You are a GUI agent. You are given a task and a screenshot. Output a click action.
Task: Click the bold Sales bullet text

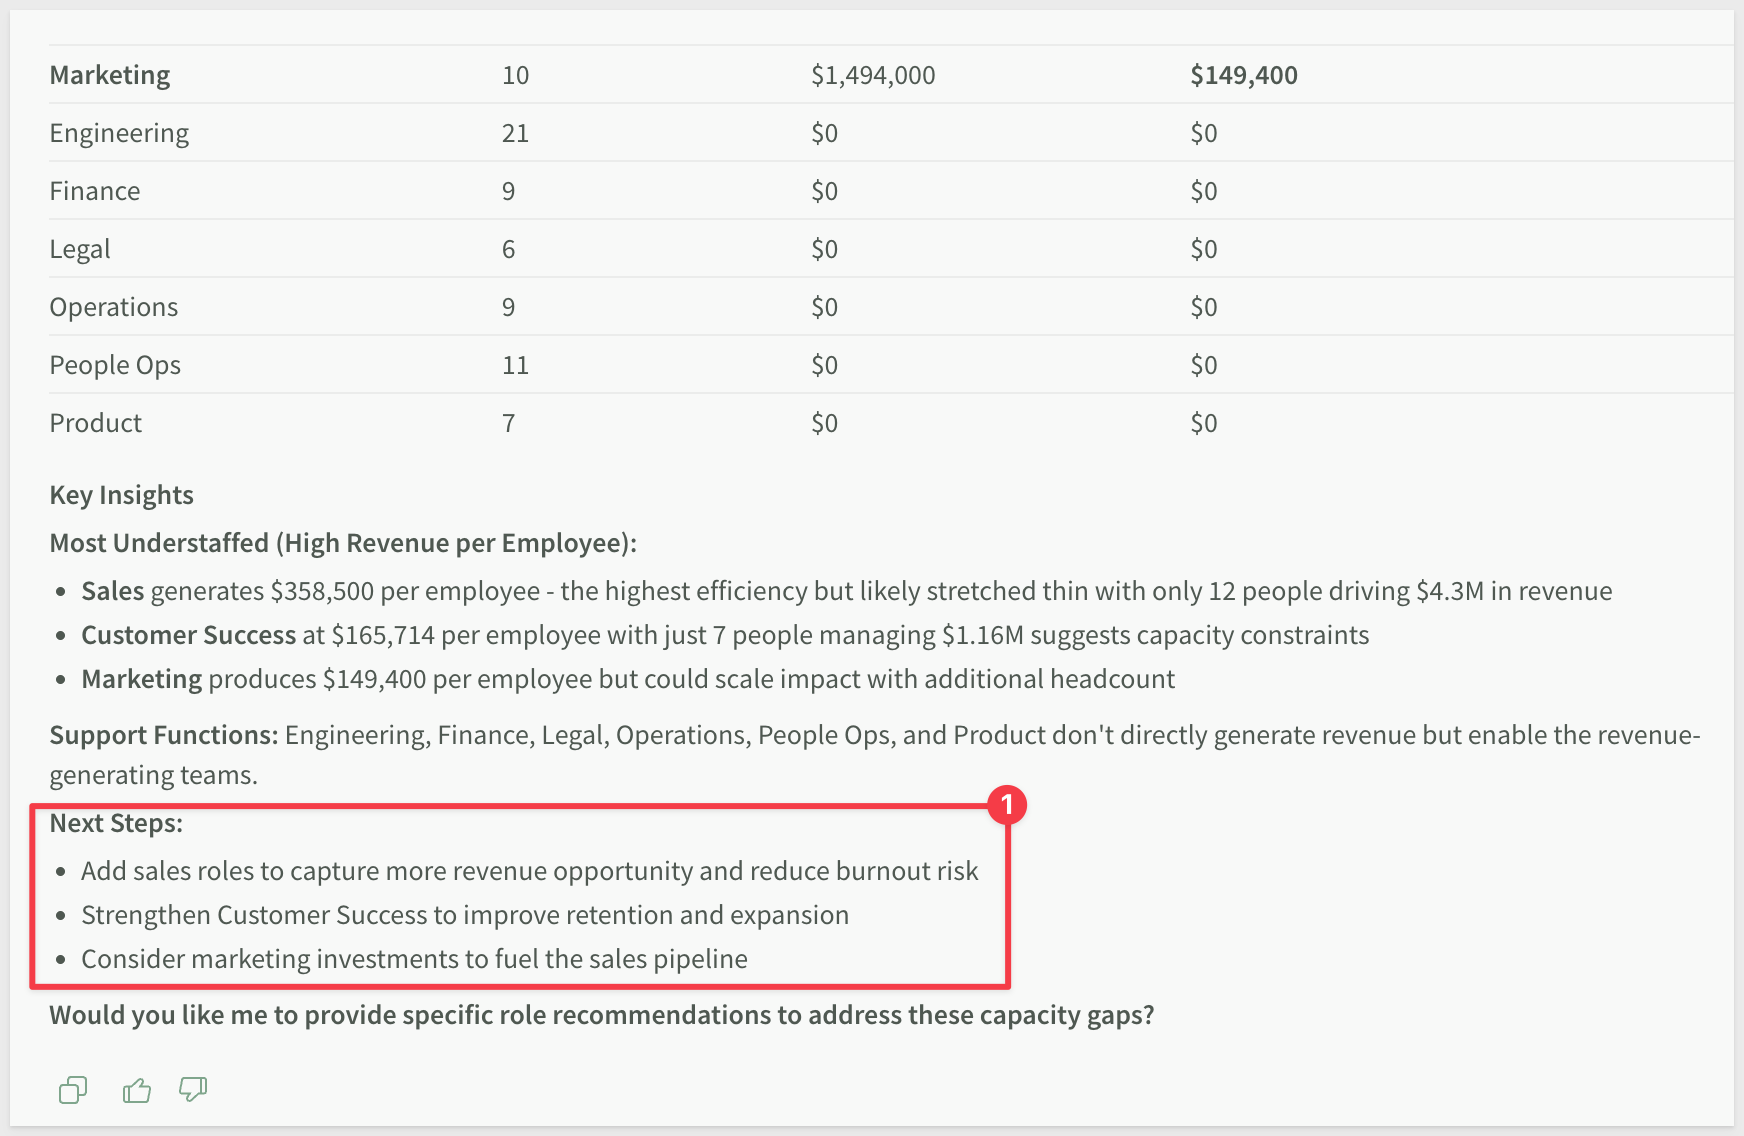pos(113,591)
